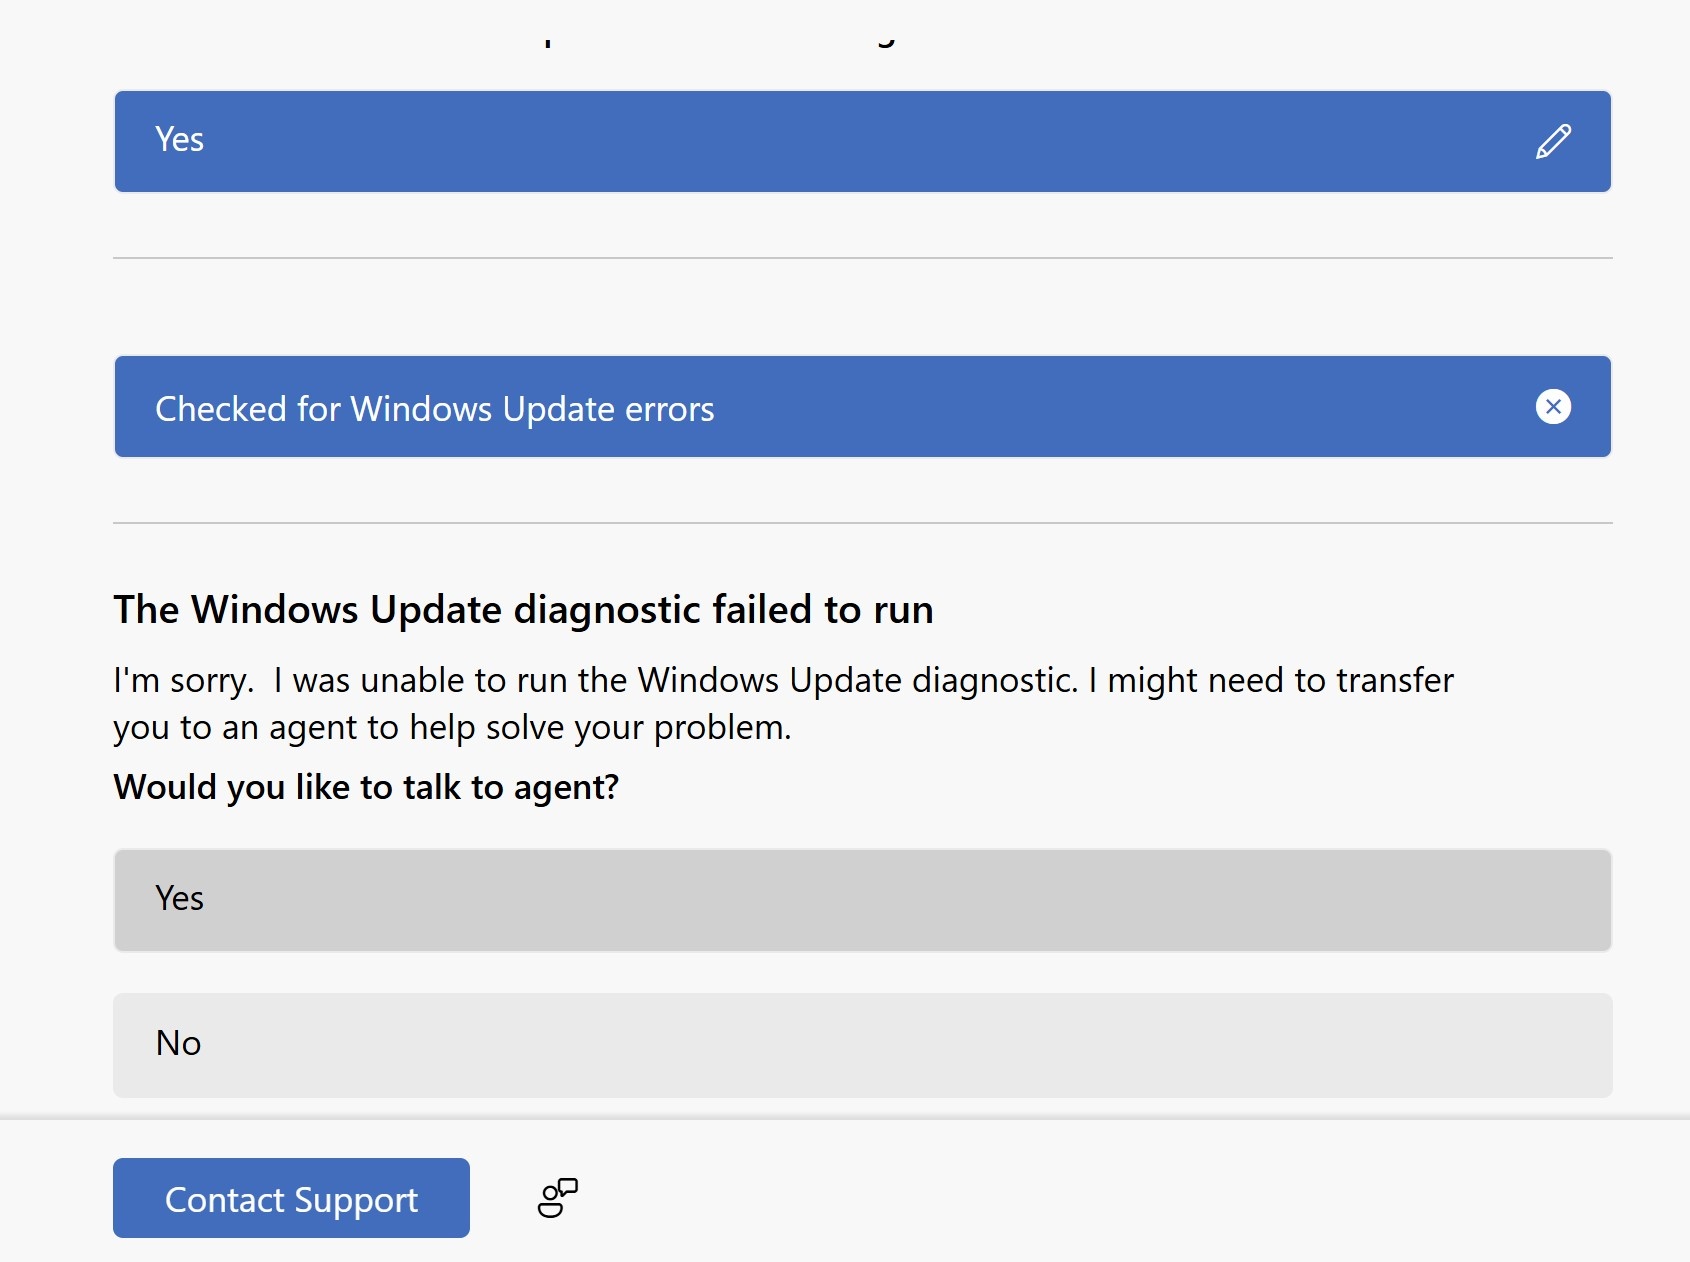Screen dimensions: 1690x1262
Task: Click the second line of the apology paragraph
Action: coord(452,728)
